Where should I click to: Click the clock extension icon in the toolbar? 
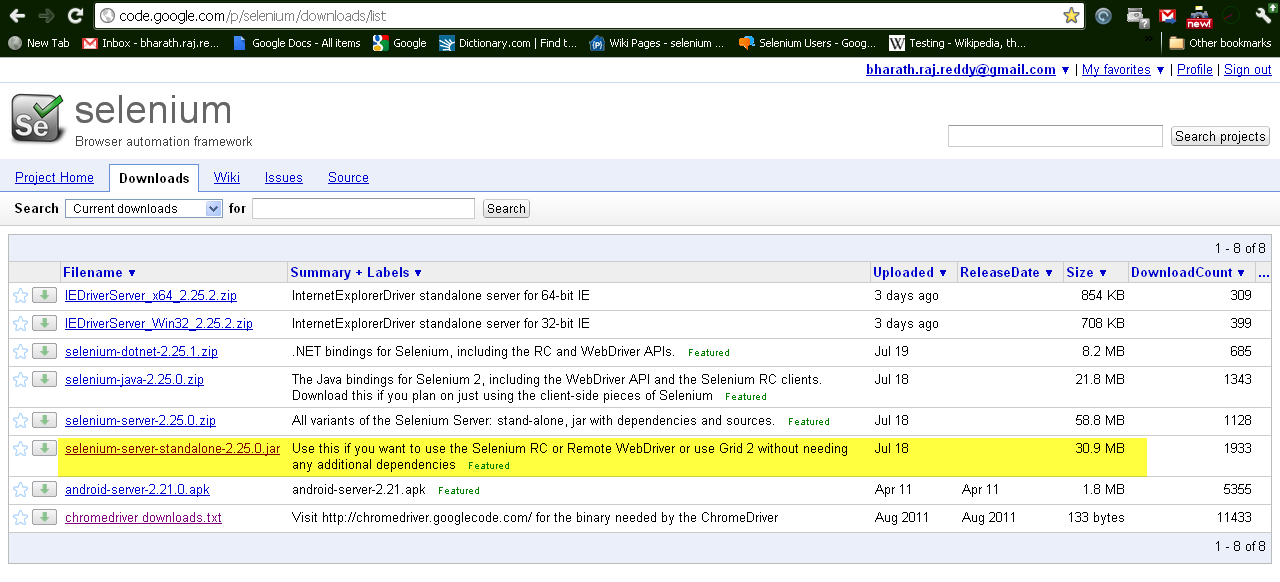point(1231,16)
